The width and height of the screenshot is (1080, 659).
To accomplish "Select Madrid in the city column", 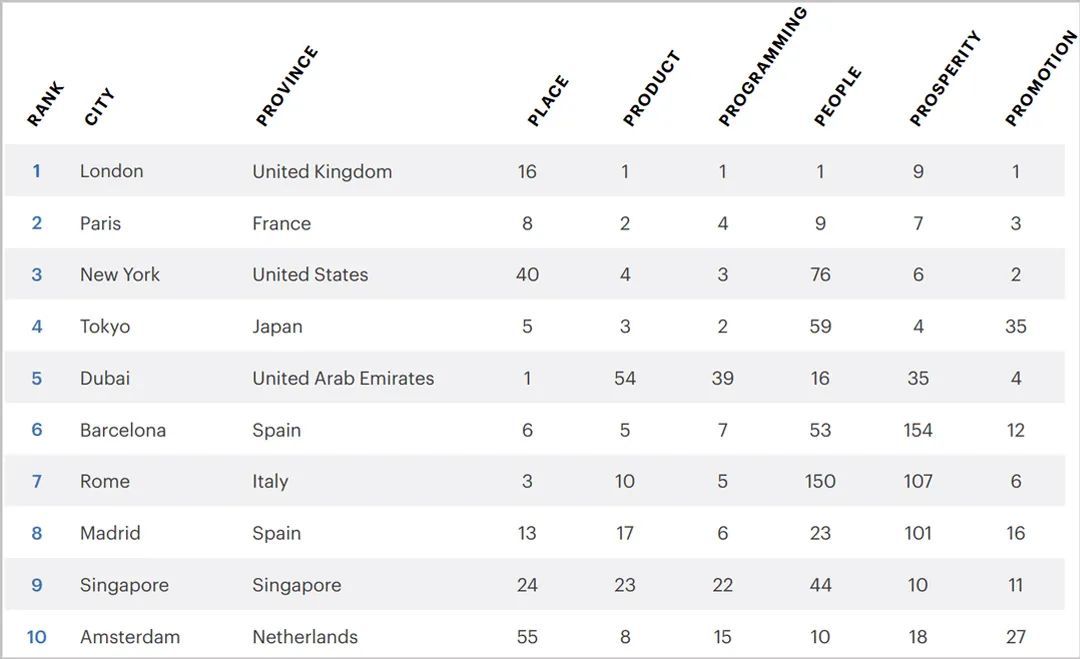I will (x=110, y=533).
